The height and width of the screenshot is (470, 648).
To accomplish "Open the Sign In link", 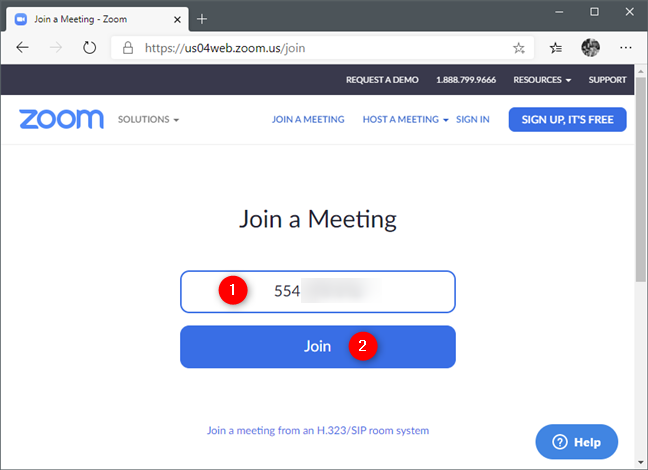I will click(x=473, y=119).
